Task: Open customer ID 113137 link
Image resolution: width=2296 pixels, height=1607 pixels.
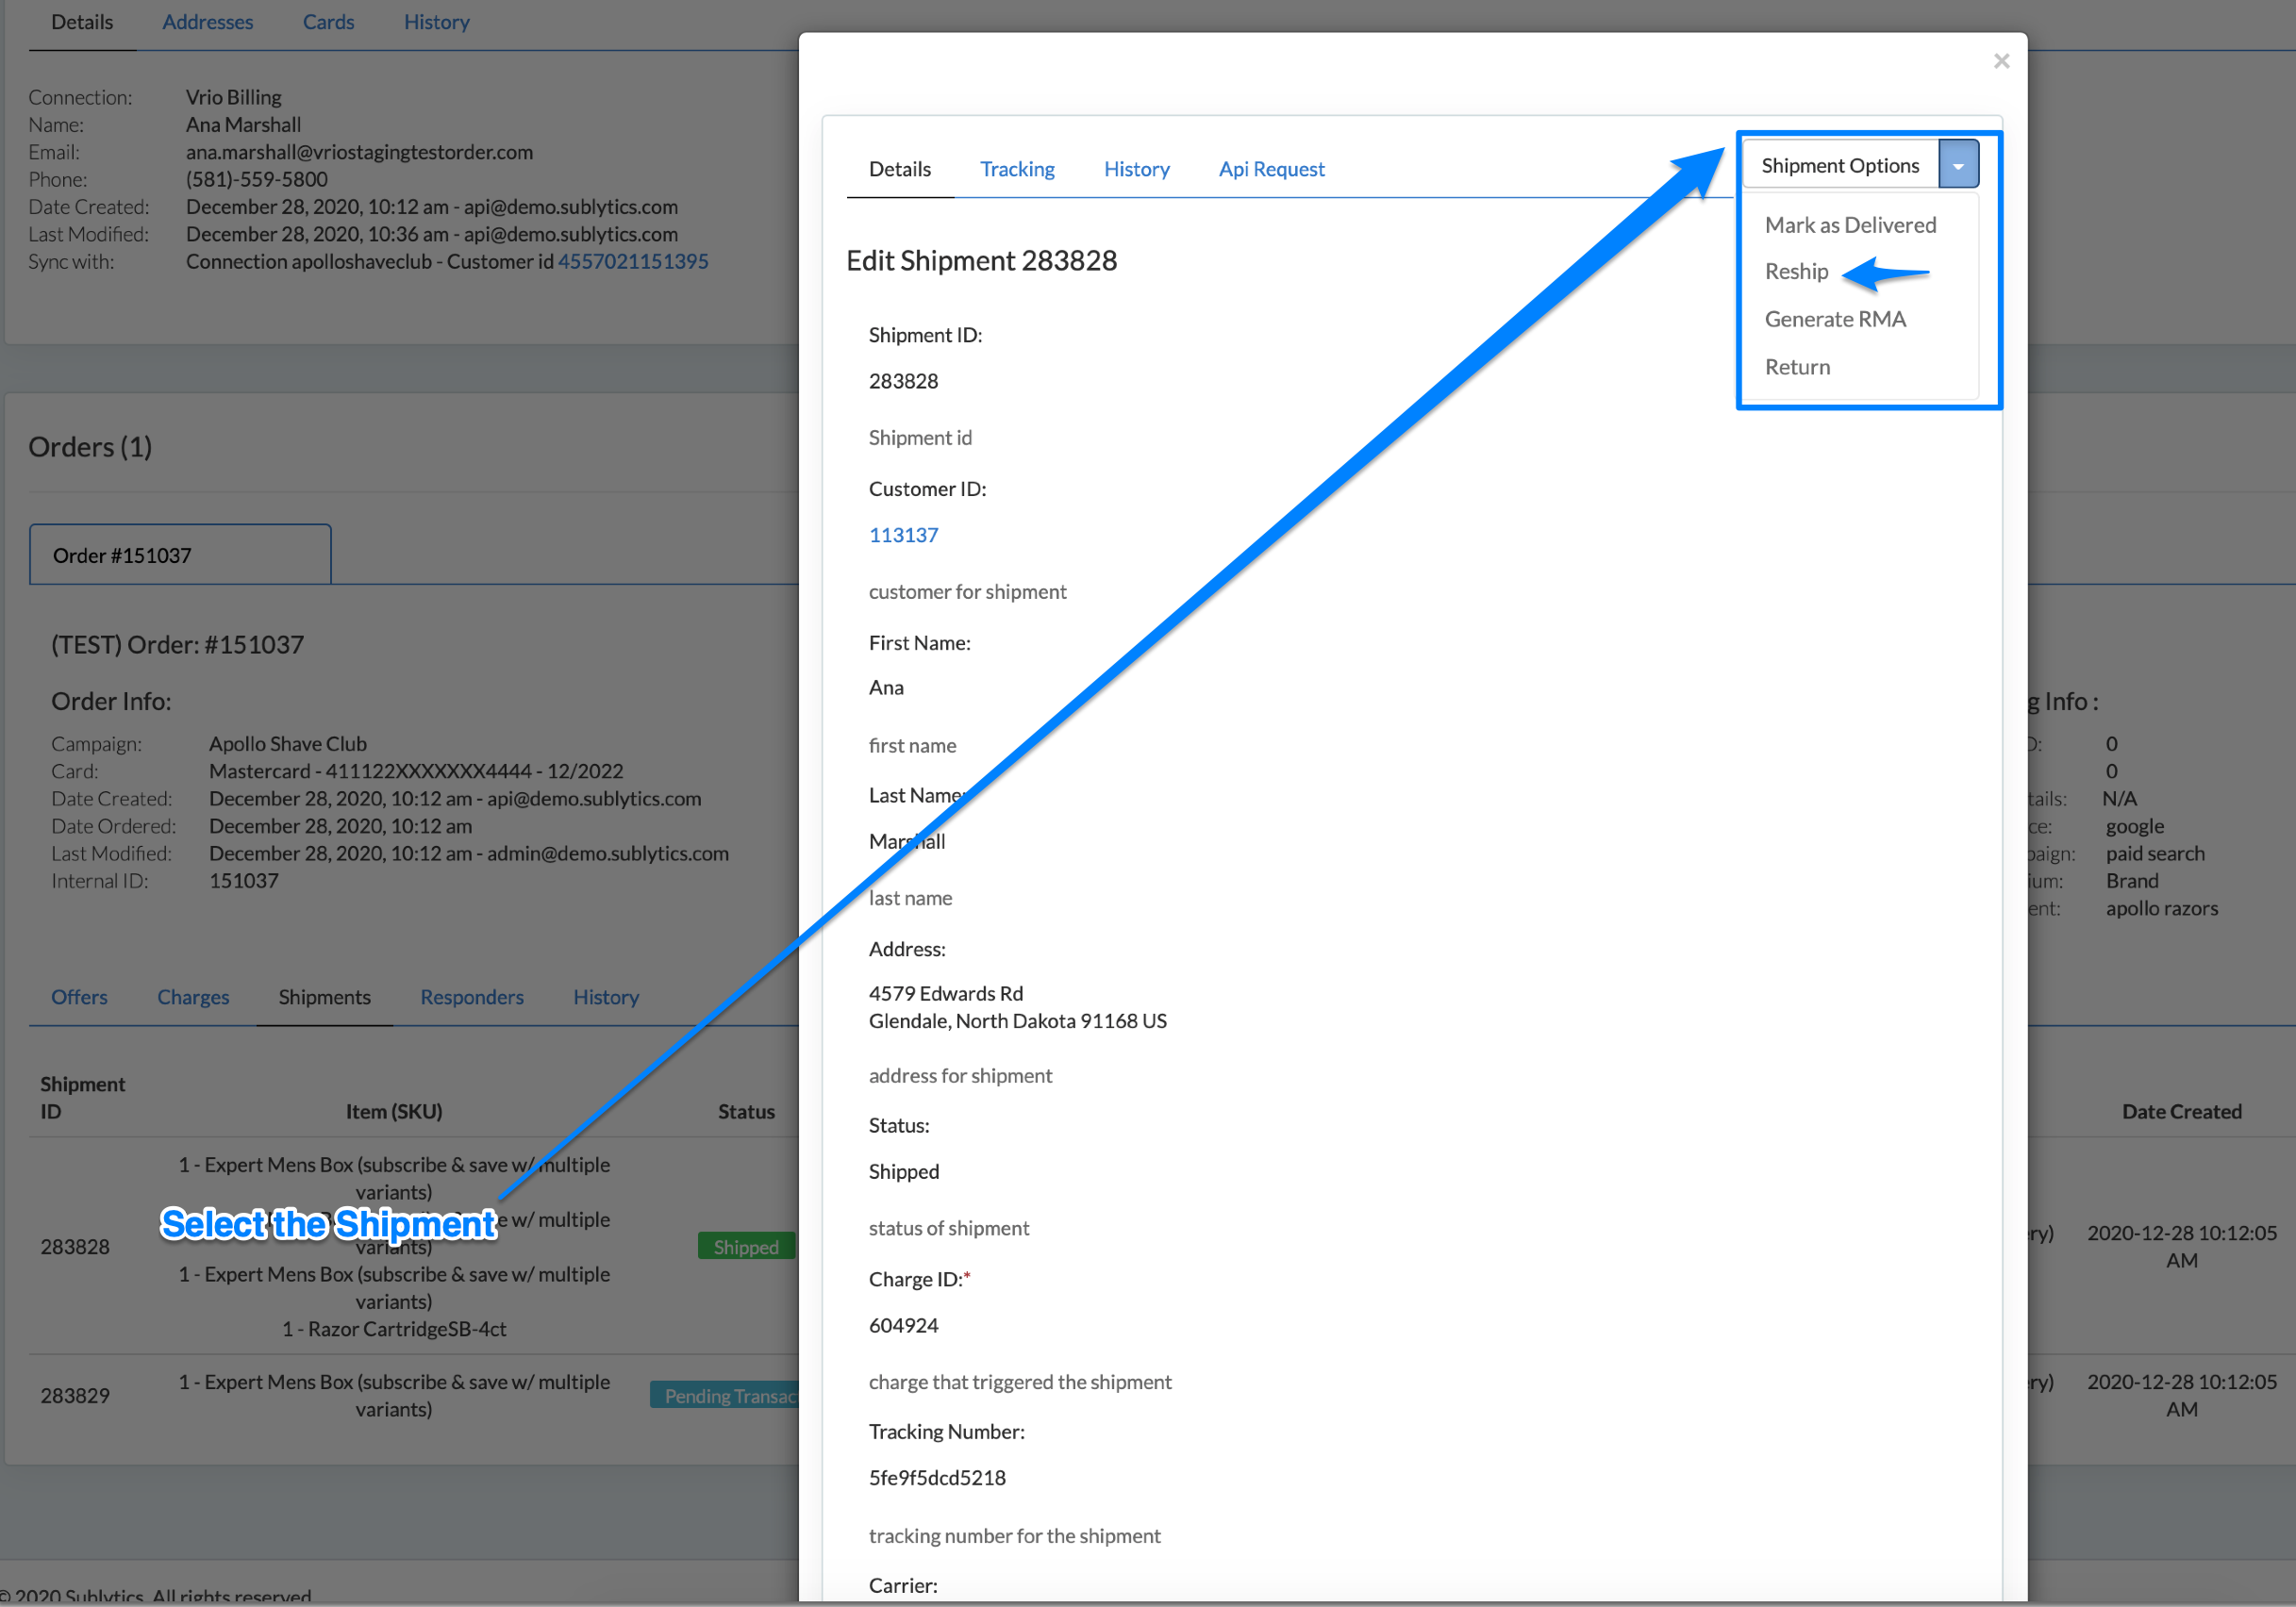Action: pyautogui.click(x=903, y=535)
